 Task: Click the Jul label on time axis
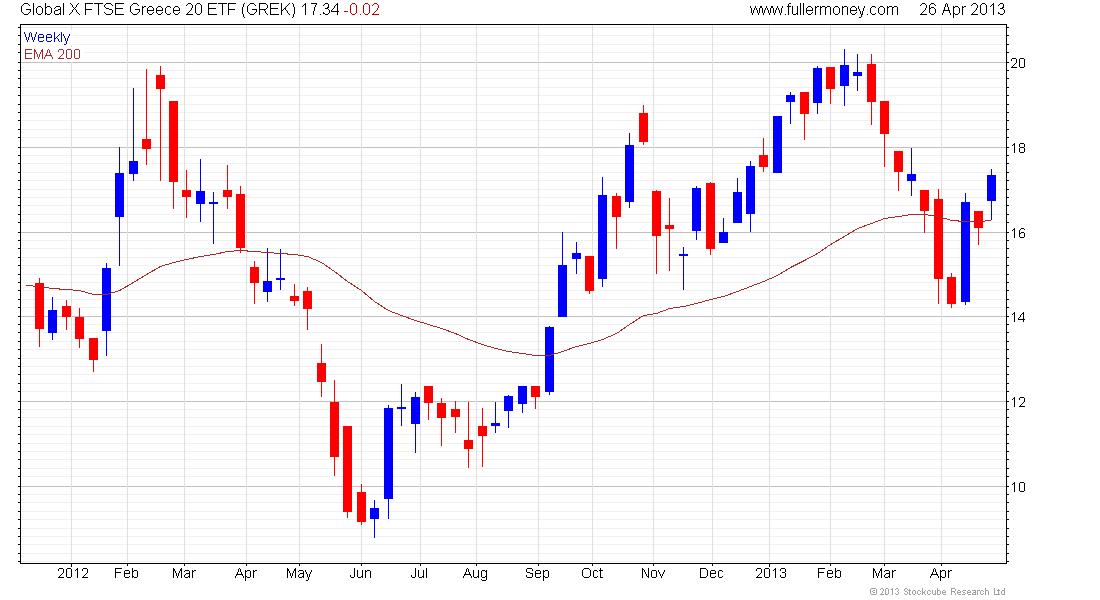tap(419, 573)
